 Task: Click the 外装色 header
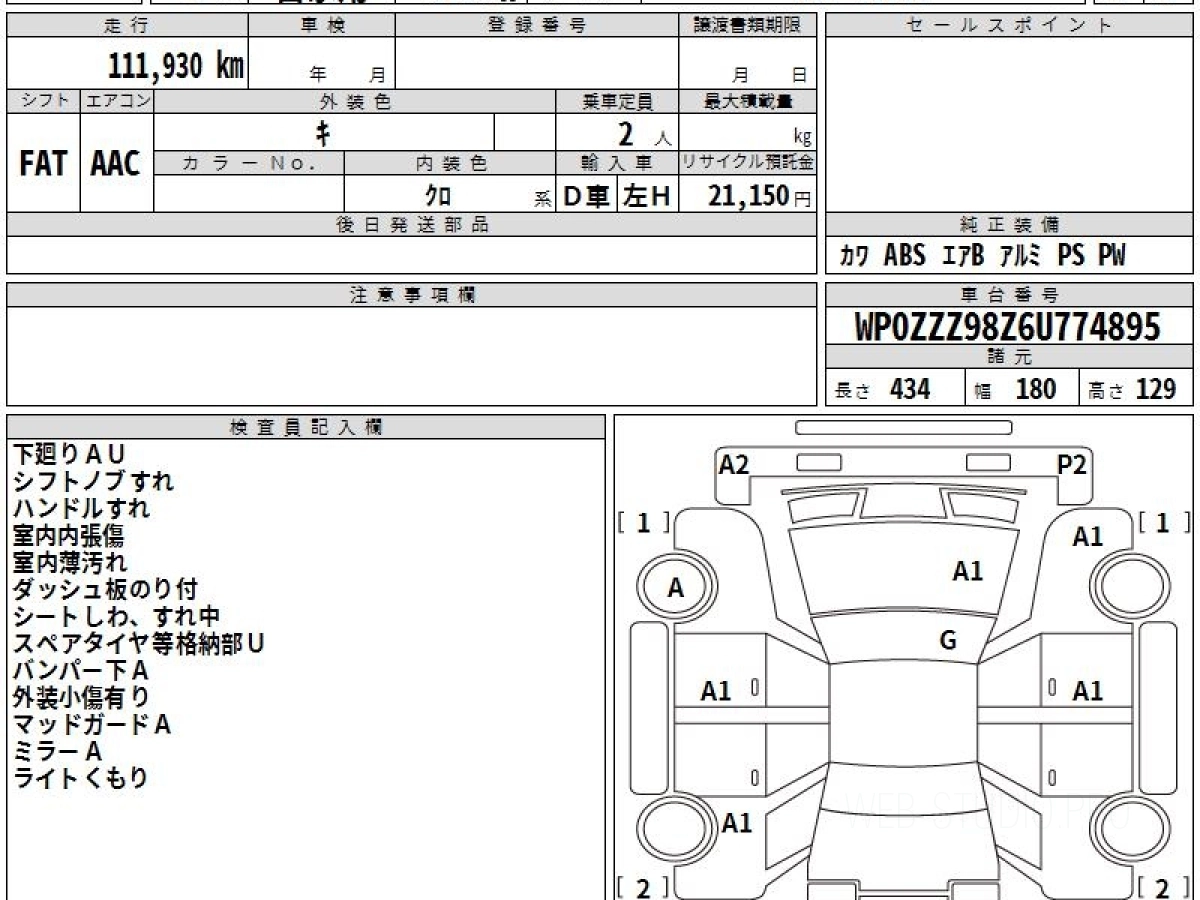(x=354, y=101)
